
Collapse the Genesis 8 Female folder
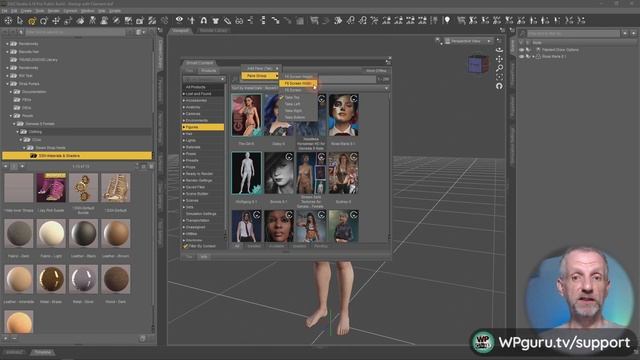(14, 124)
